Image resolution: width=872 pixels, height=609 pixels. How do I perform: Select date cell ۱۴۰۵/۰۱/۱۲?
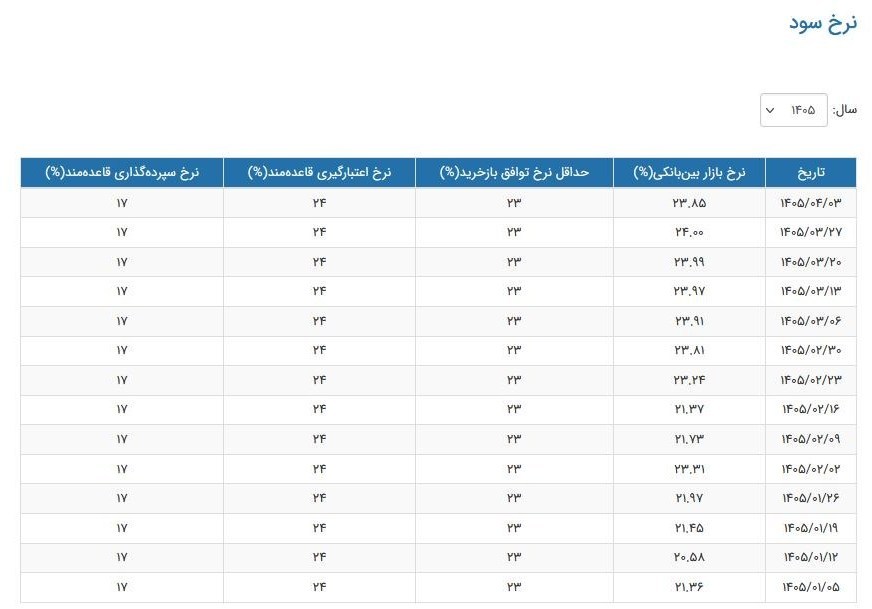[x=810, y=557]
